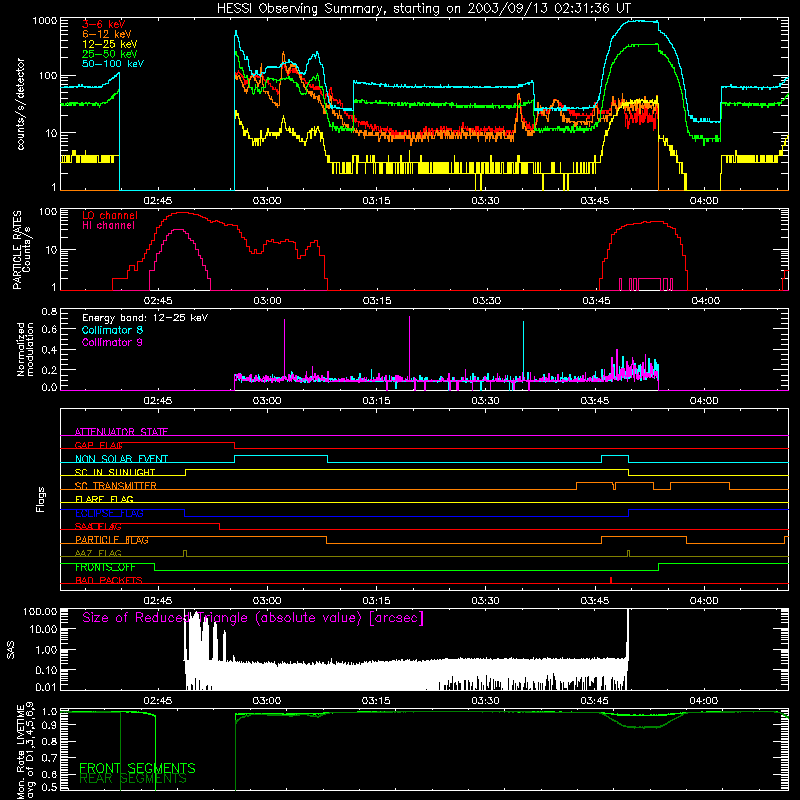Click the "03:15" tick label under count-rate panel

pos(377,201)
